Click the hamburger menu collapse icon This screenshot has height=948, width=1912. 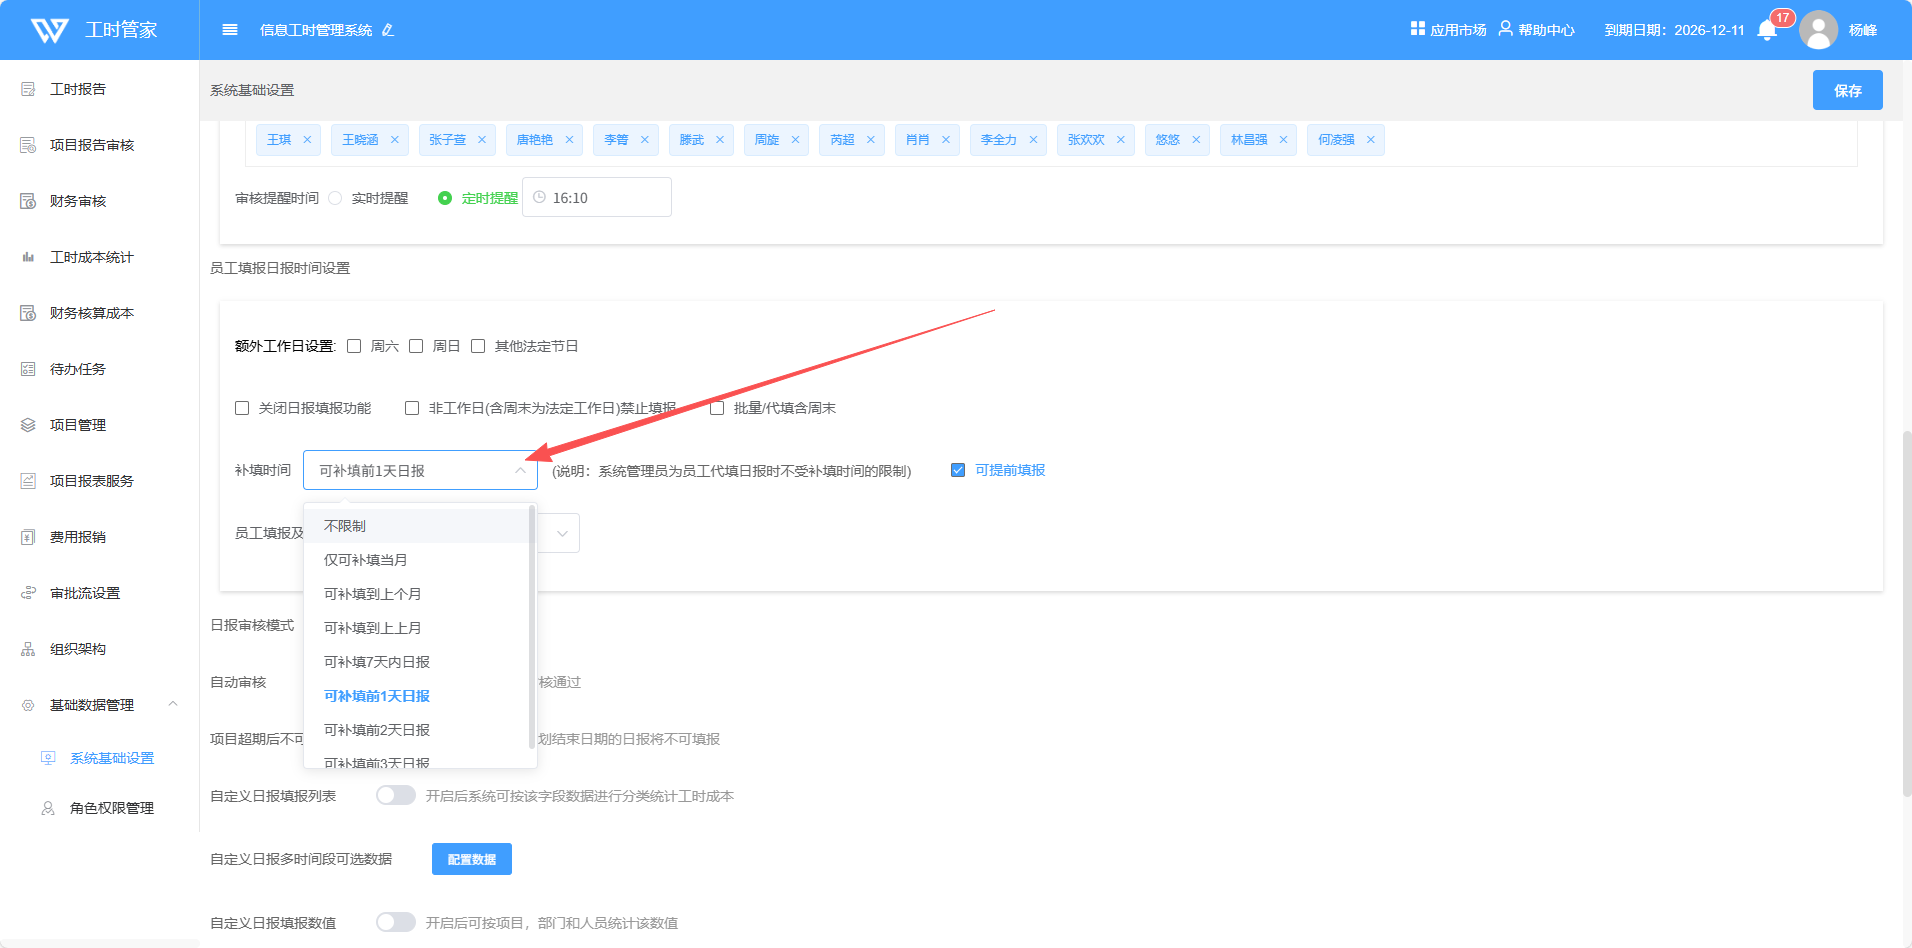point(230,30)
